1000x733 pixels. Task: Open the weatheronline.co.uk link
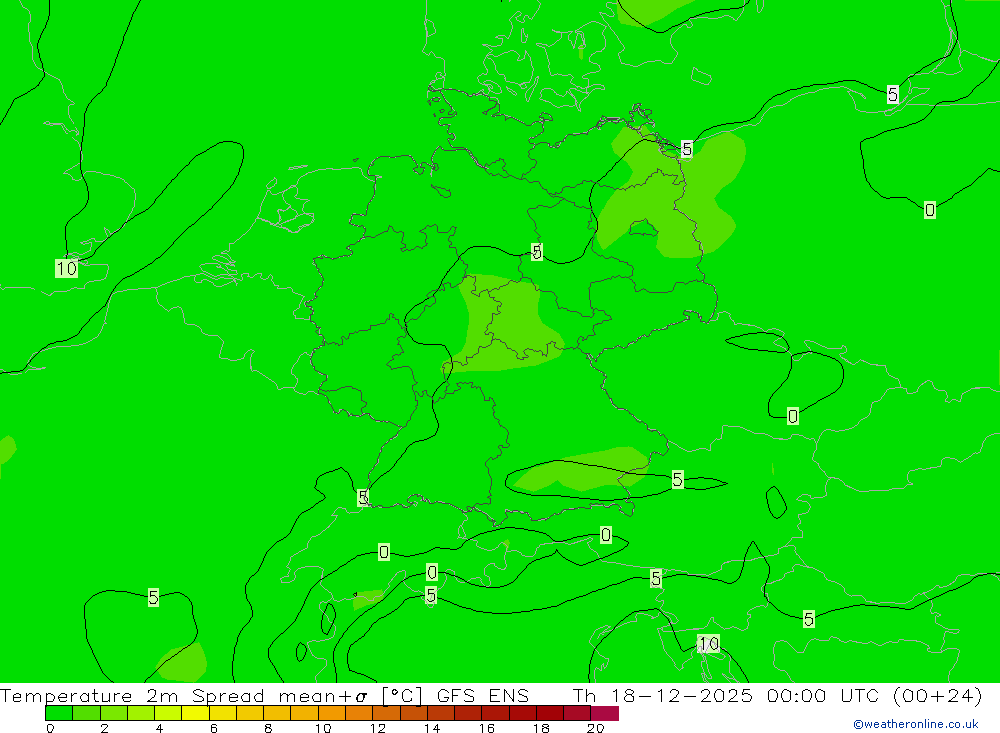click(x=916, y=724)
